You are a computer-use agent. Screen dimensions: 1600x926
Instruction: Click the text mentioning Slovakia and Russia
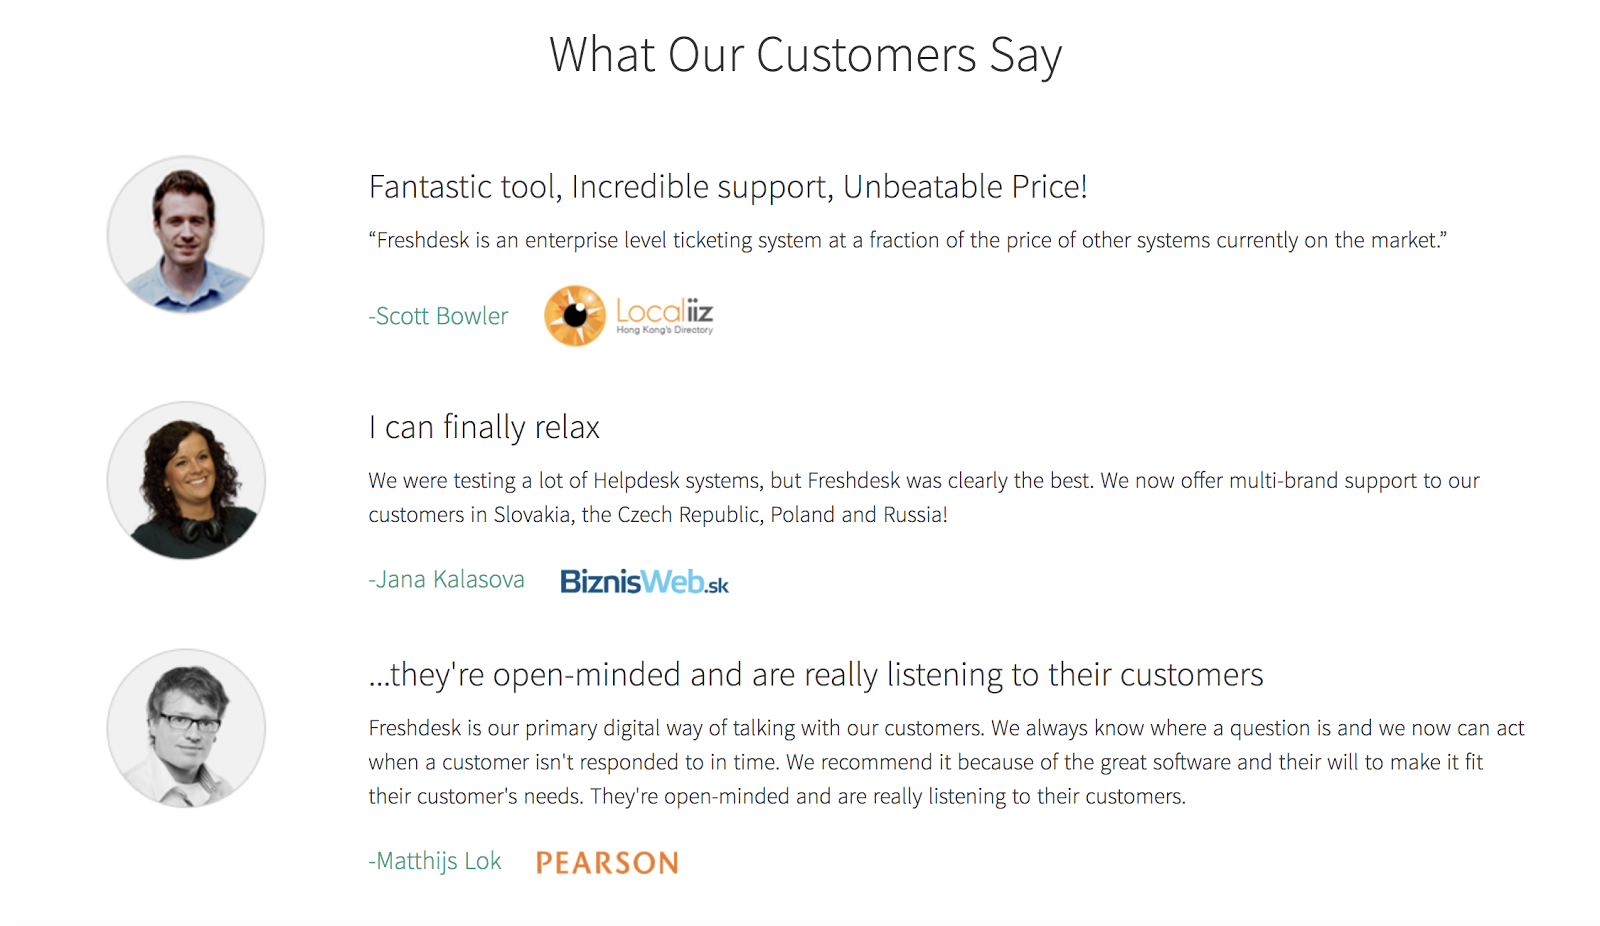(658, 514)
